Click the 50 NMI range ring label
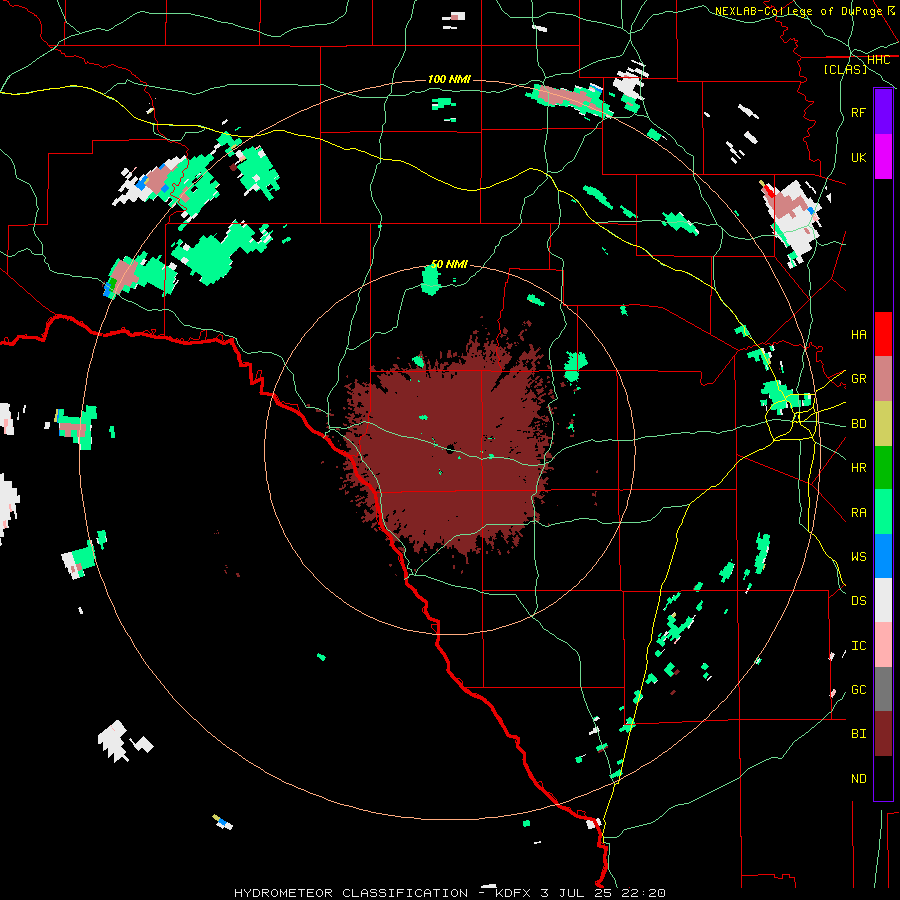Image resolution: width=900 pixels, height=900 pixels. tap(449, 265)
